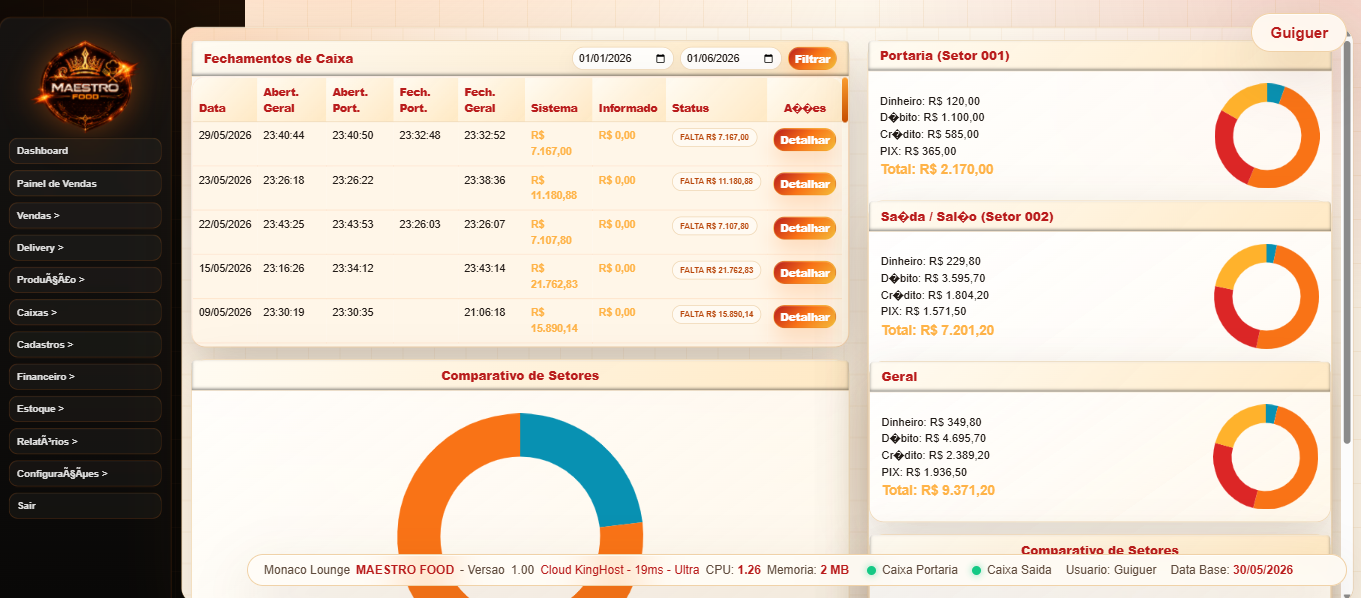Click the Saída / Salão (Setor 002) donut chart
Image resolution: width=1361 pixels, height=598 pixels.
(x=1267, y=296)
